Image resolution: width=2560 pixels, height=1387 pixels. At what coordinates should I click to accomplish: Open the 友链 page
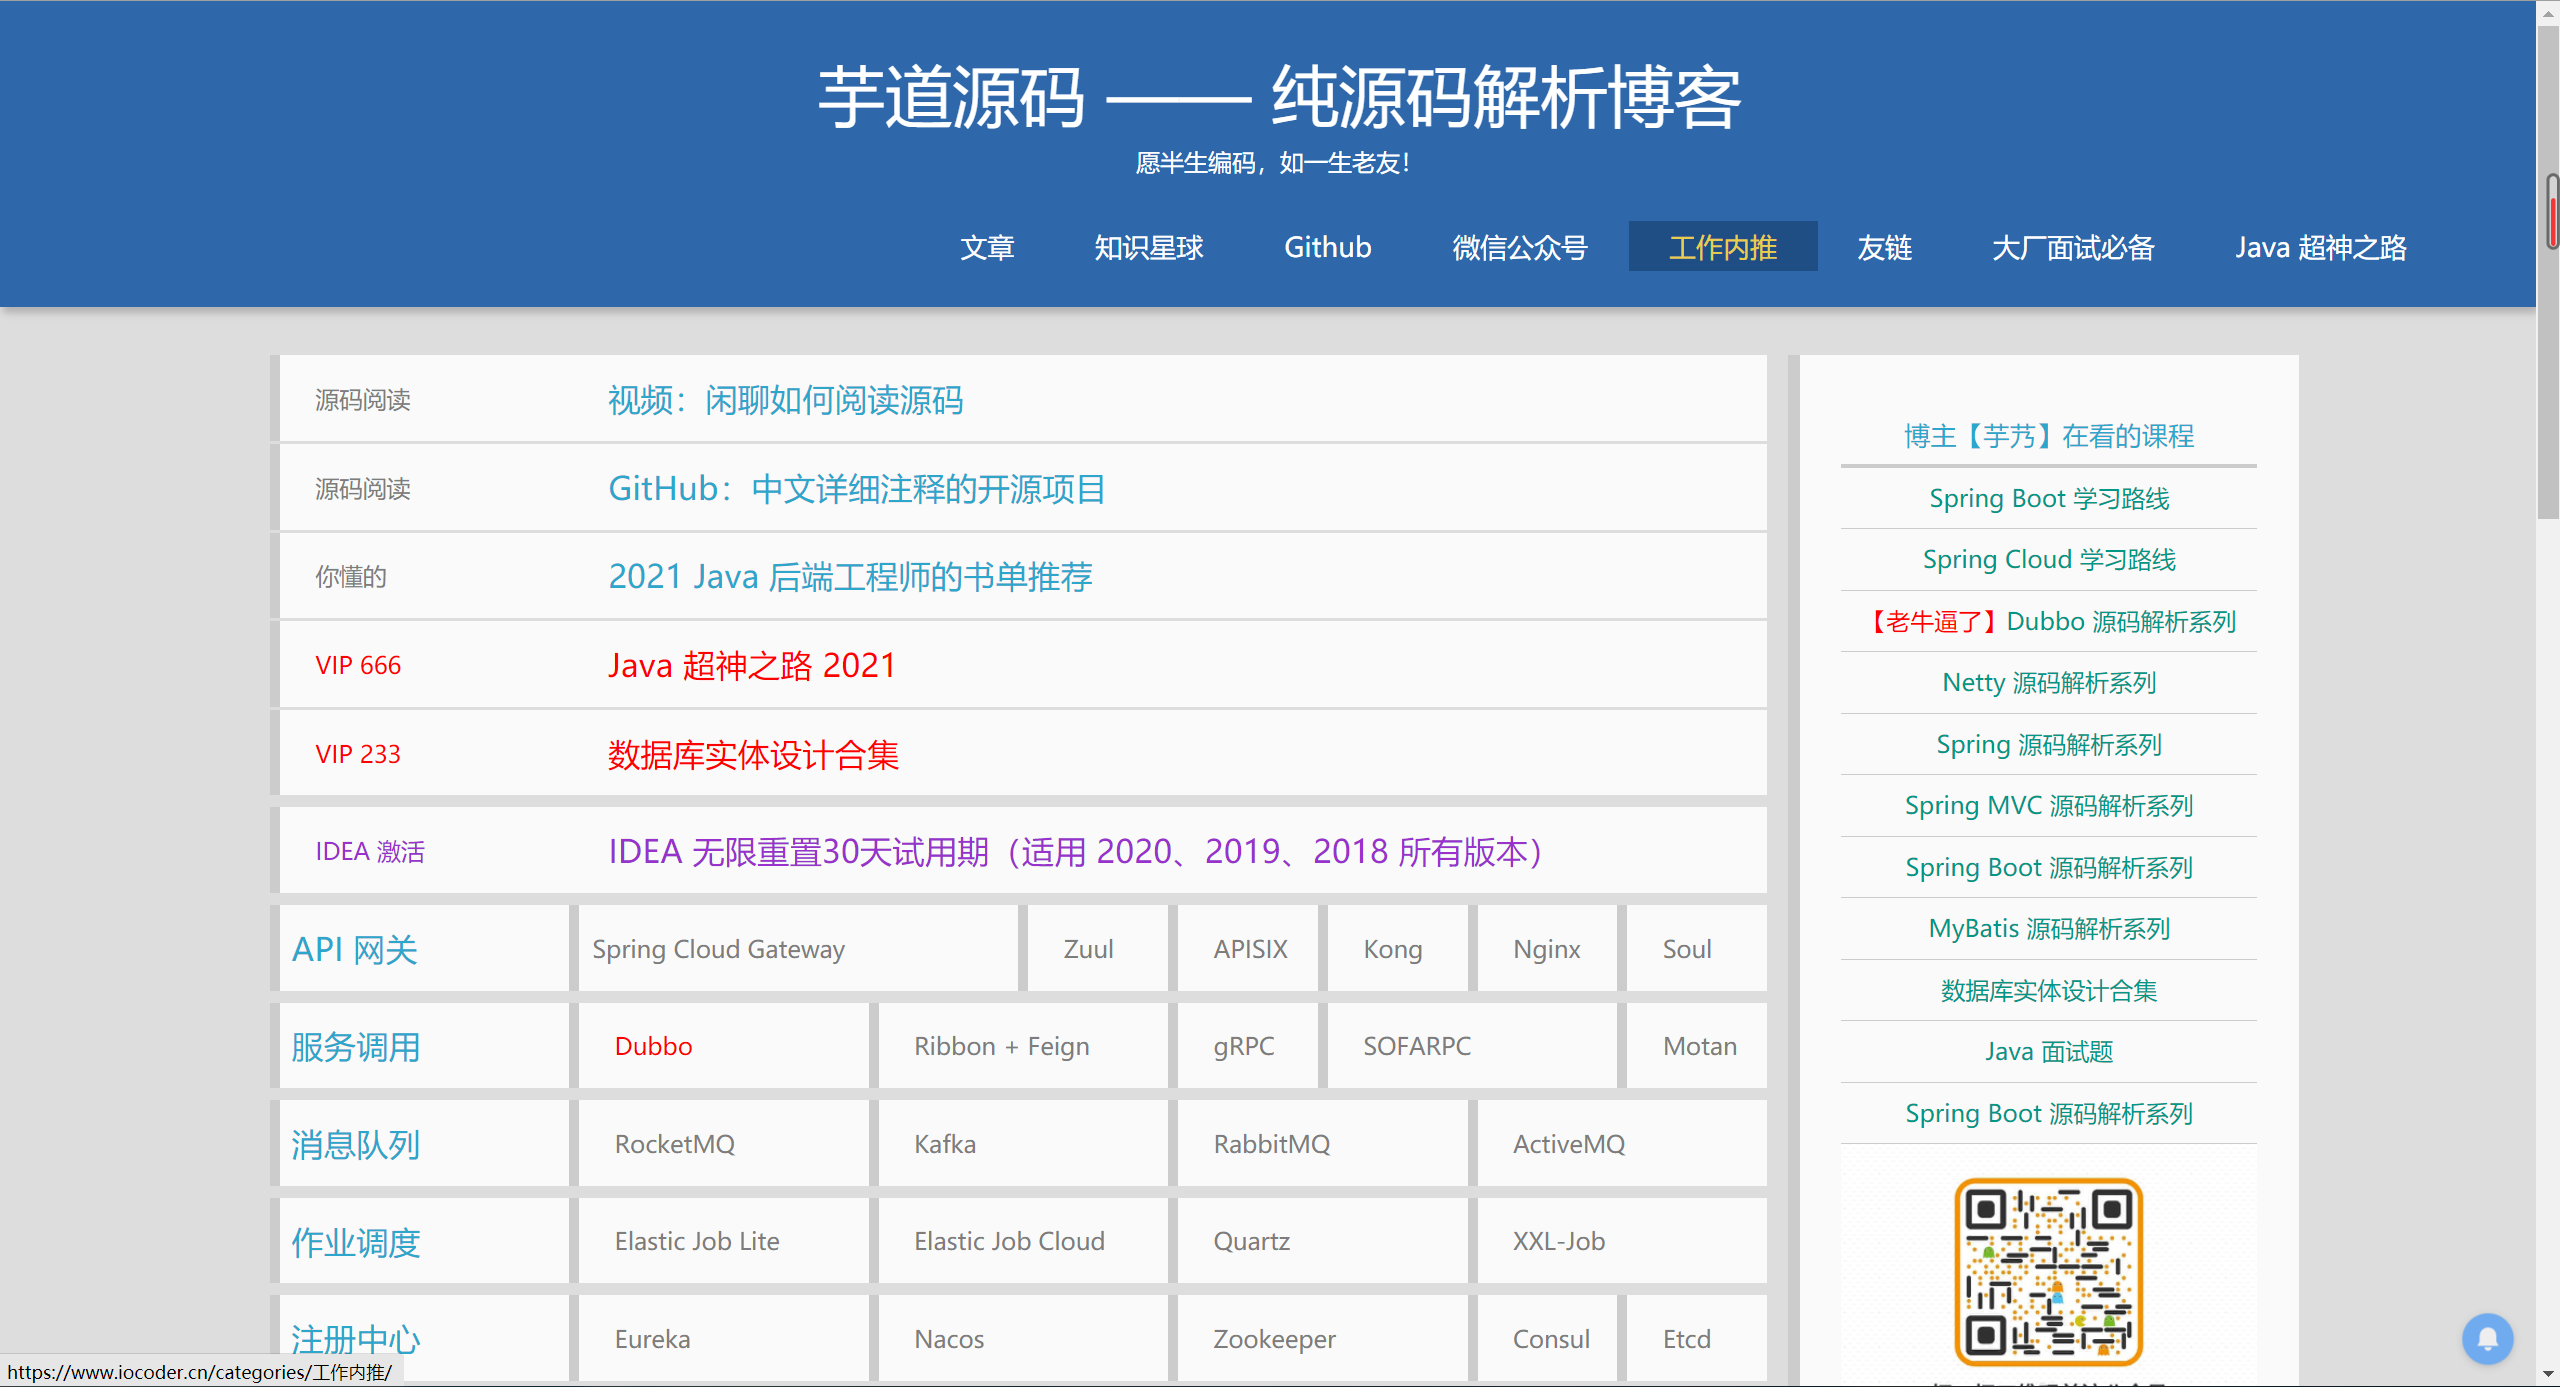(x=1884, y=247)
